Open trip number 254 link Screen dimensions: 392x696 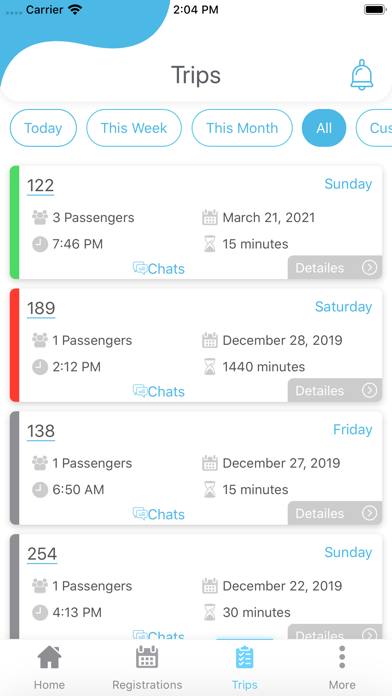click(x=42, y=554)
